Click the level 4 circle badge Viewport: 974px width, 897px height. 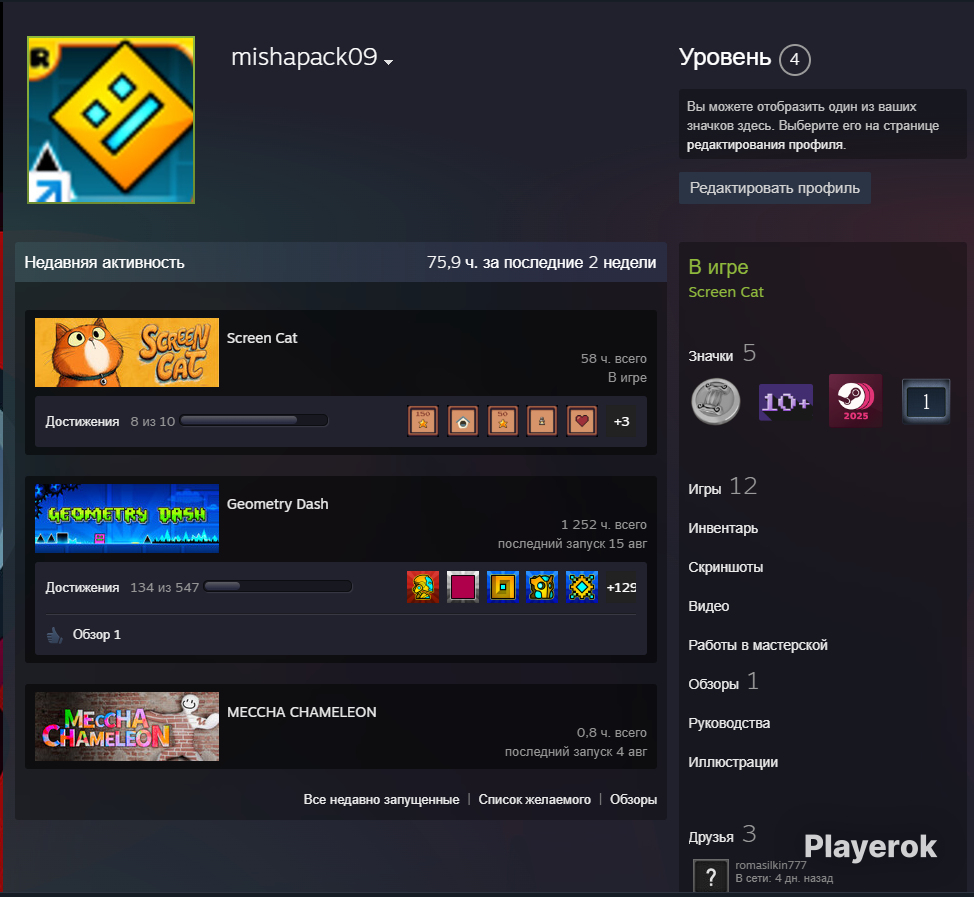tap(794, 60)
